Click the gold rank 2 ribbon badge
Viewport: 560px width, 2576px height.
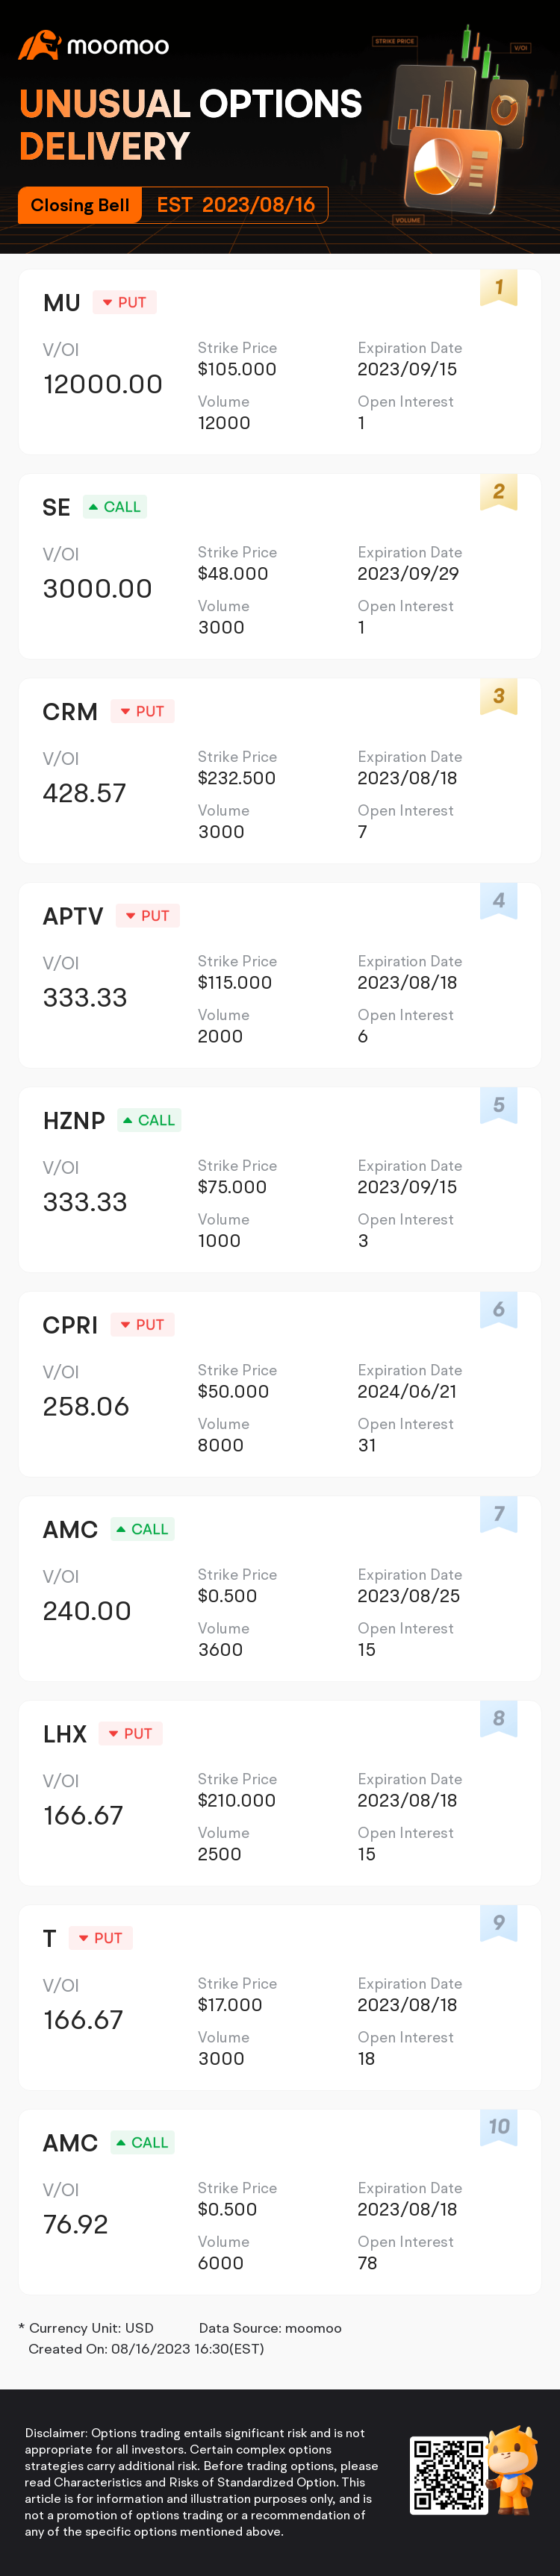click(x=498, y=492)
